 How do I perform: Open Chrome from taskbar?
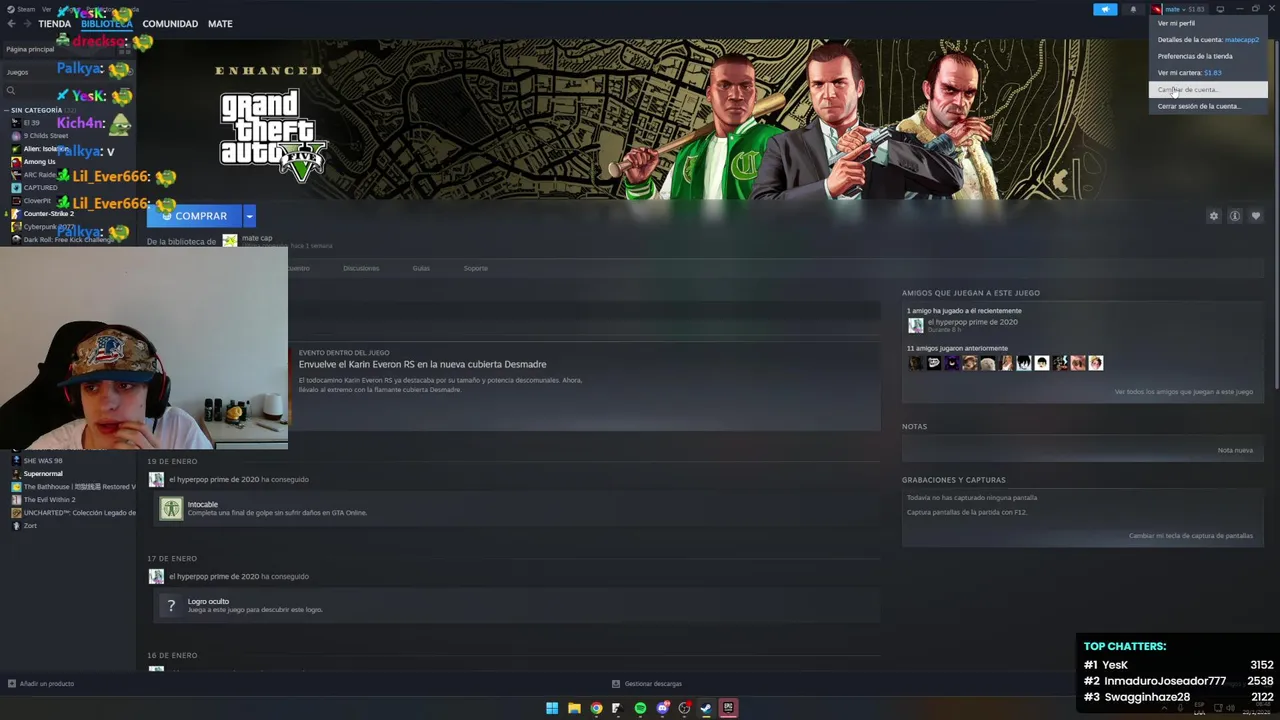596,708
